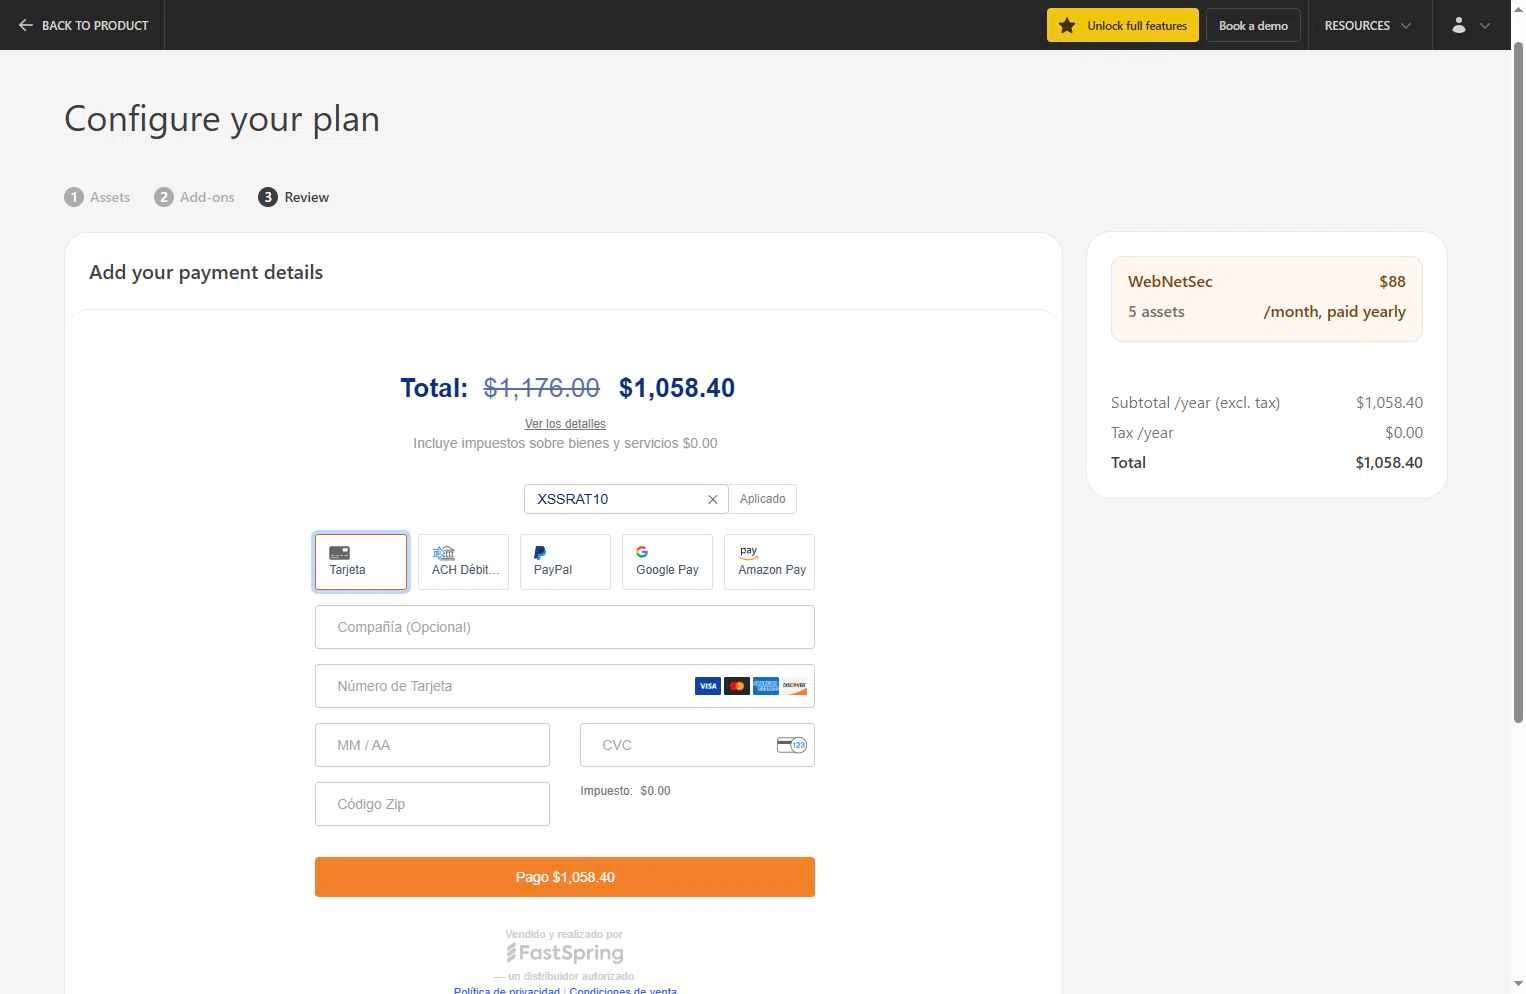
Task: Clear the XSSRAT10 coupon code
Action: pos(713,499)
